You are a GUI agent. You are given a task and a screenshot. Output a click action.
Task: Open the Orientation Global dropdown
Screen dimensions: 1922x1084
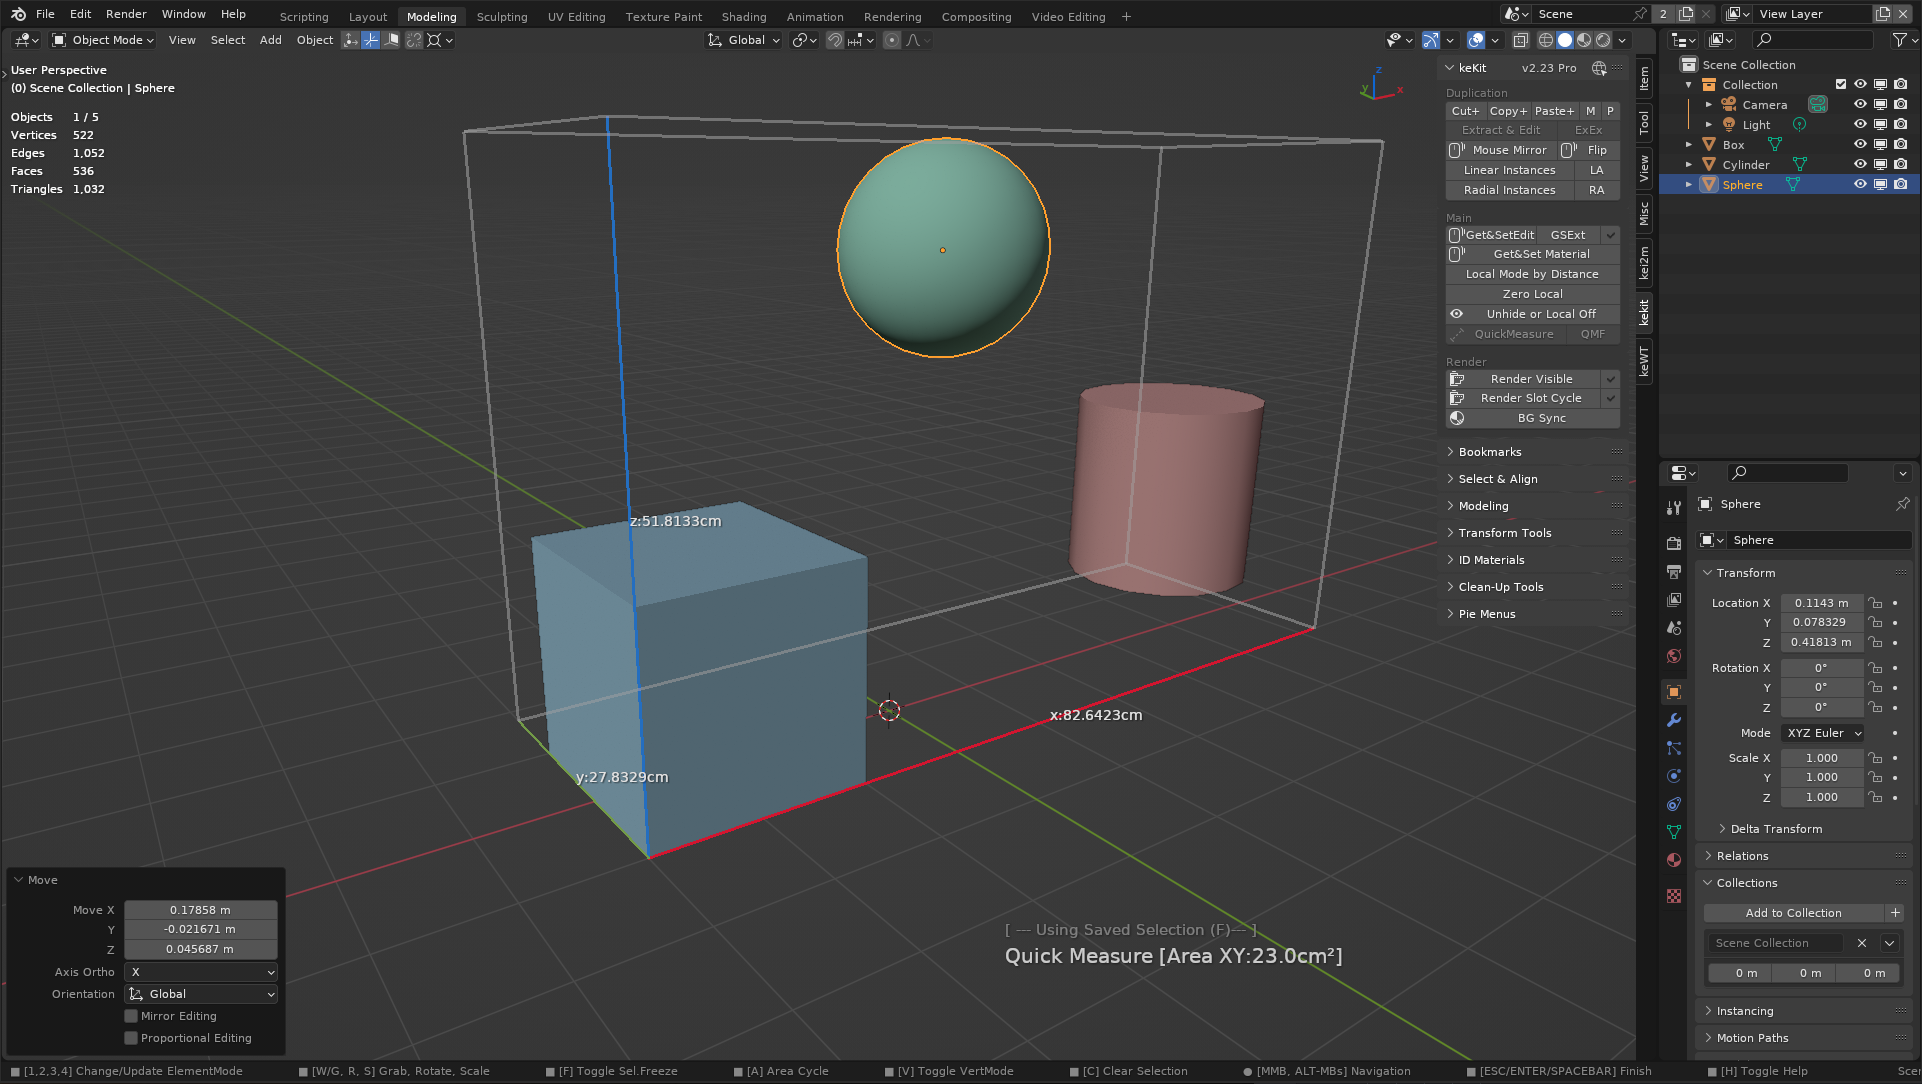coord(201,994)
